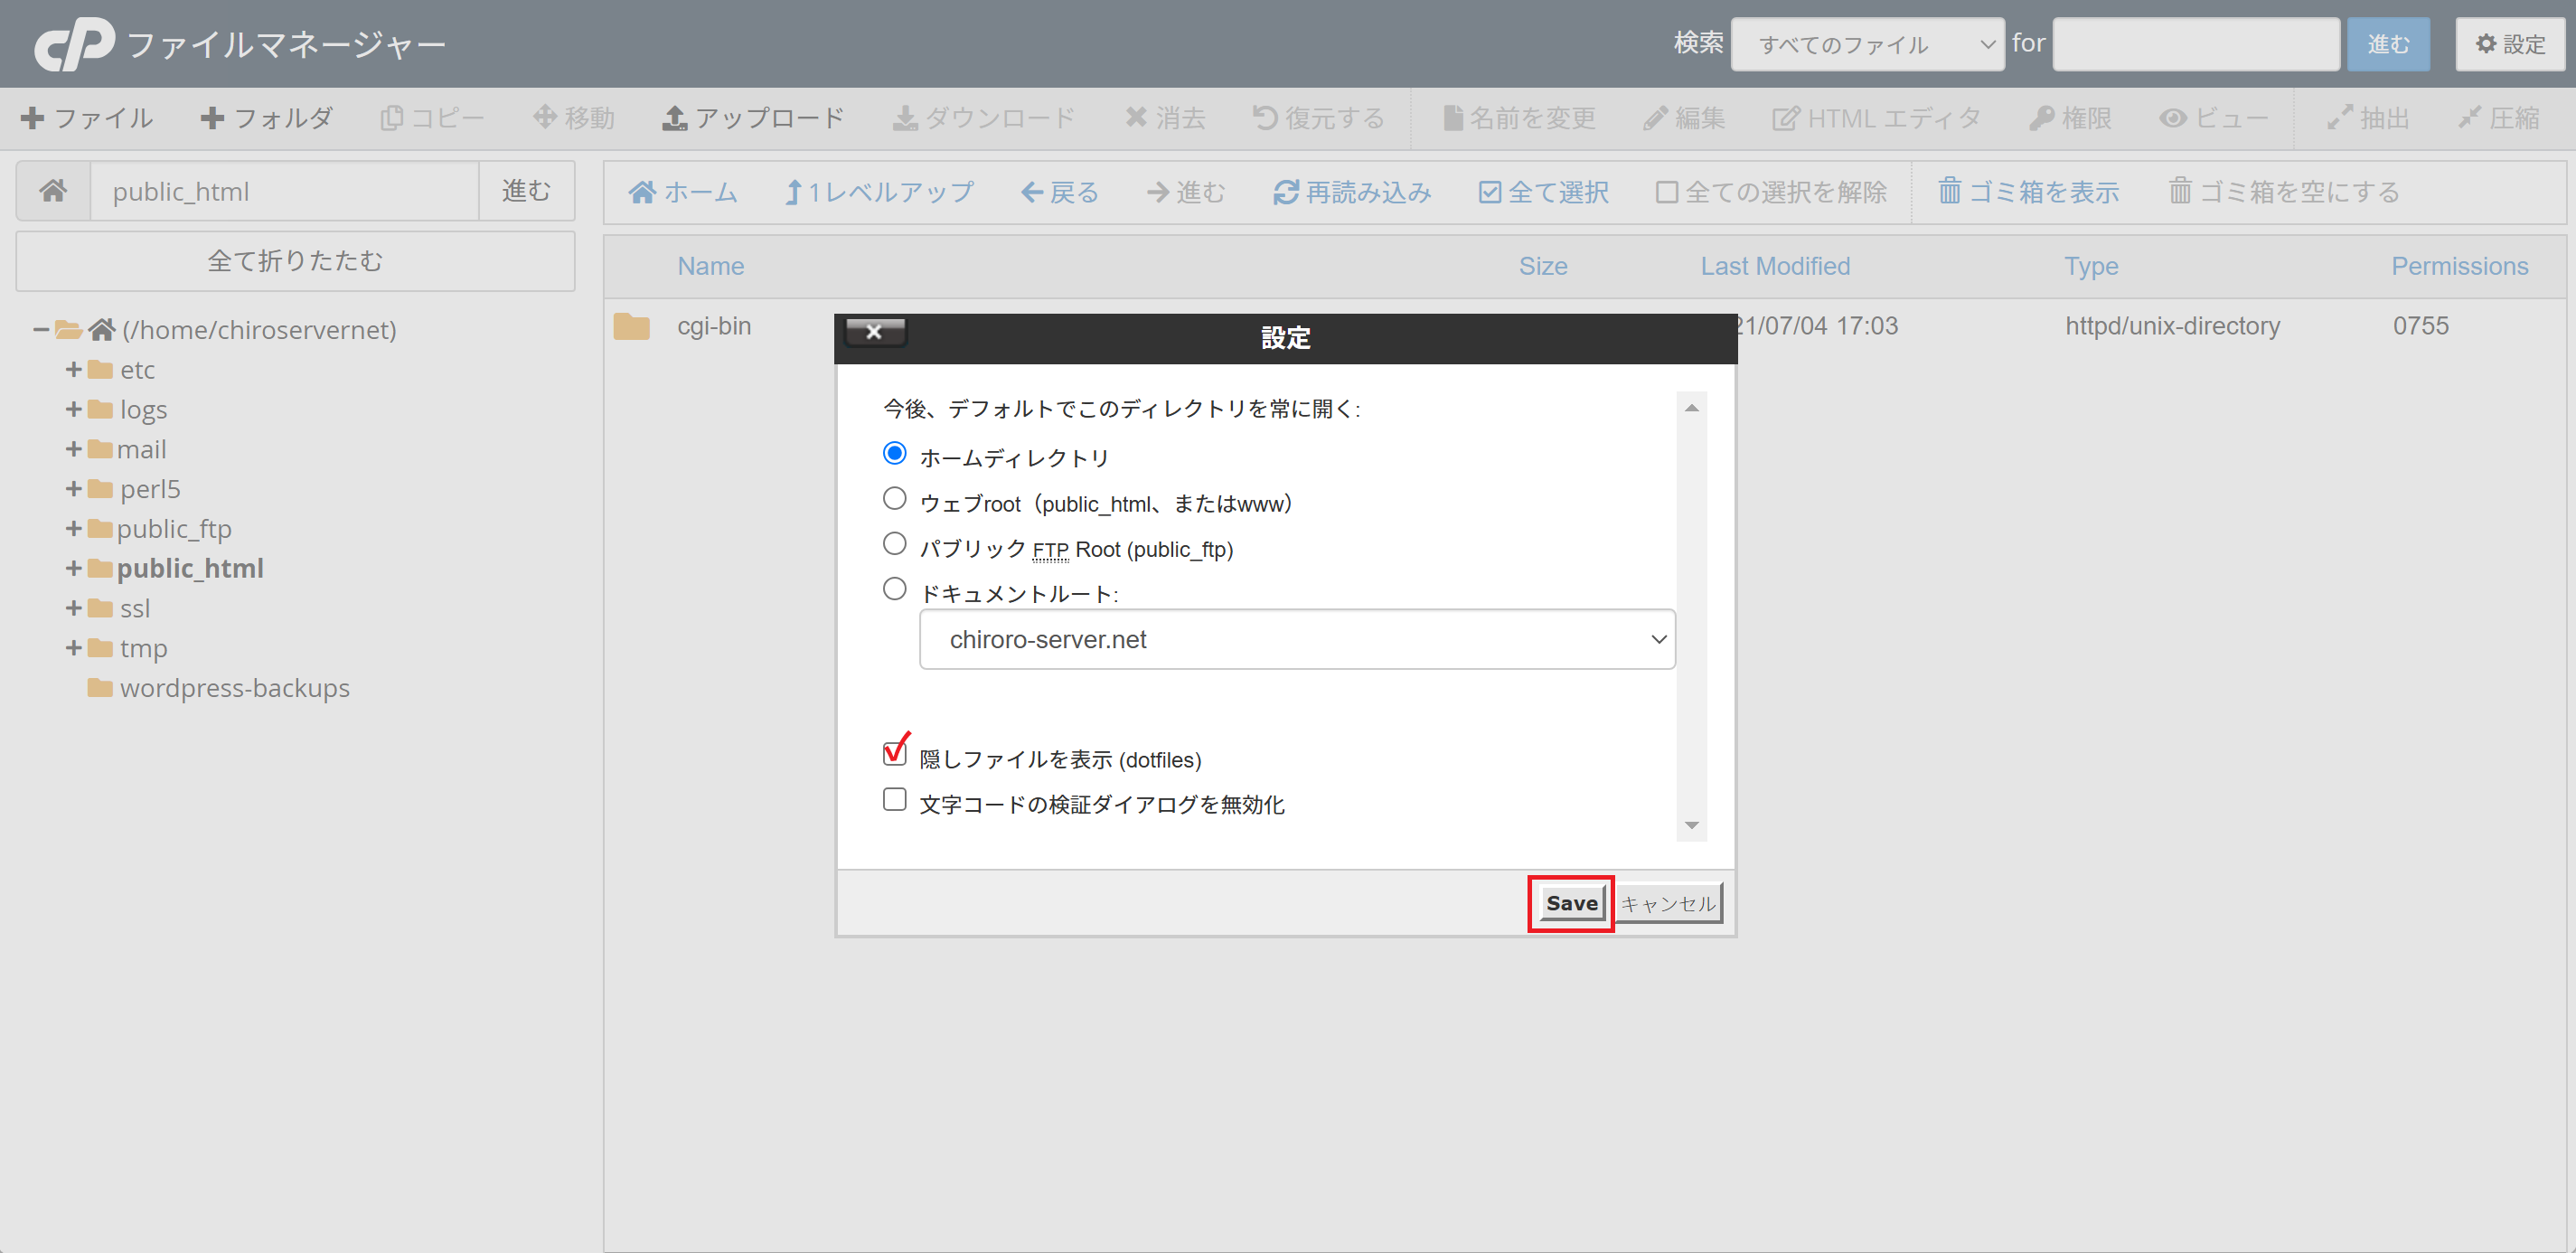The image size is (2576, 1253).
Task: Expand the mail folder
Action: click(73, 449)
